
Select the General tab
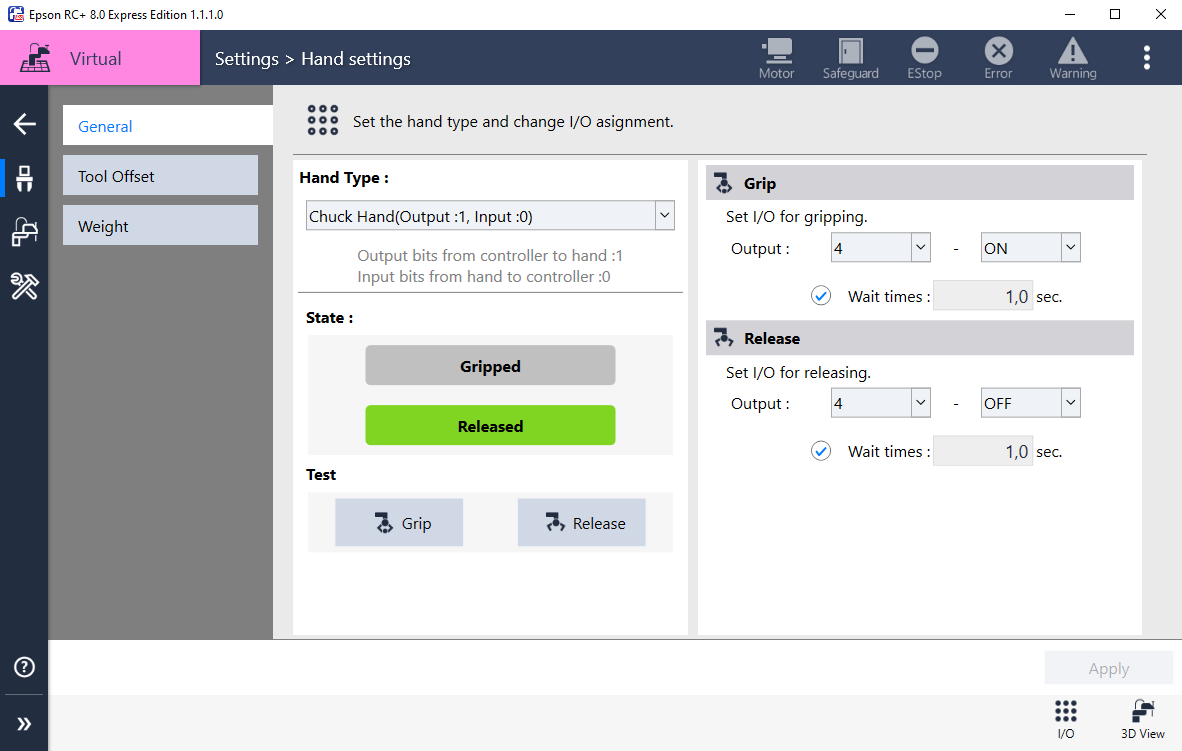(x=167, y=126)
